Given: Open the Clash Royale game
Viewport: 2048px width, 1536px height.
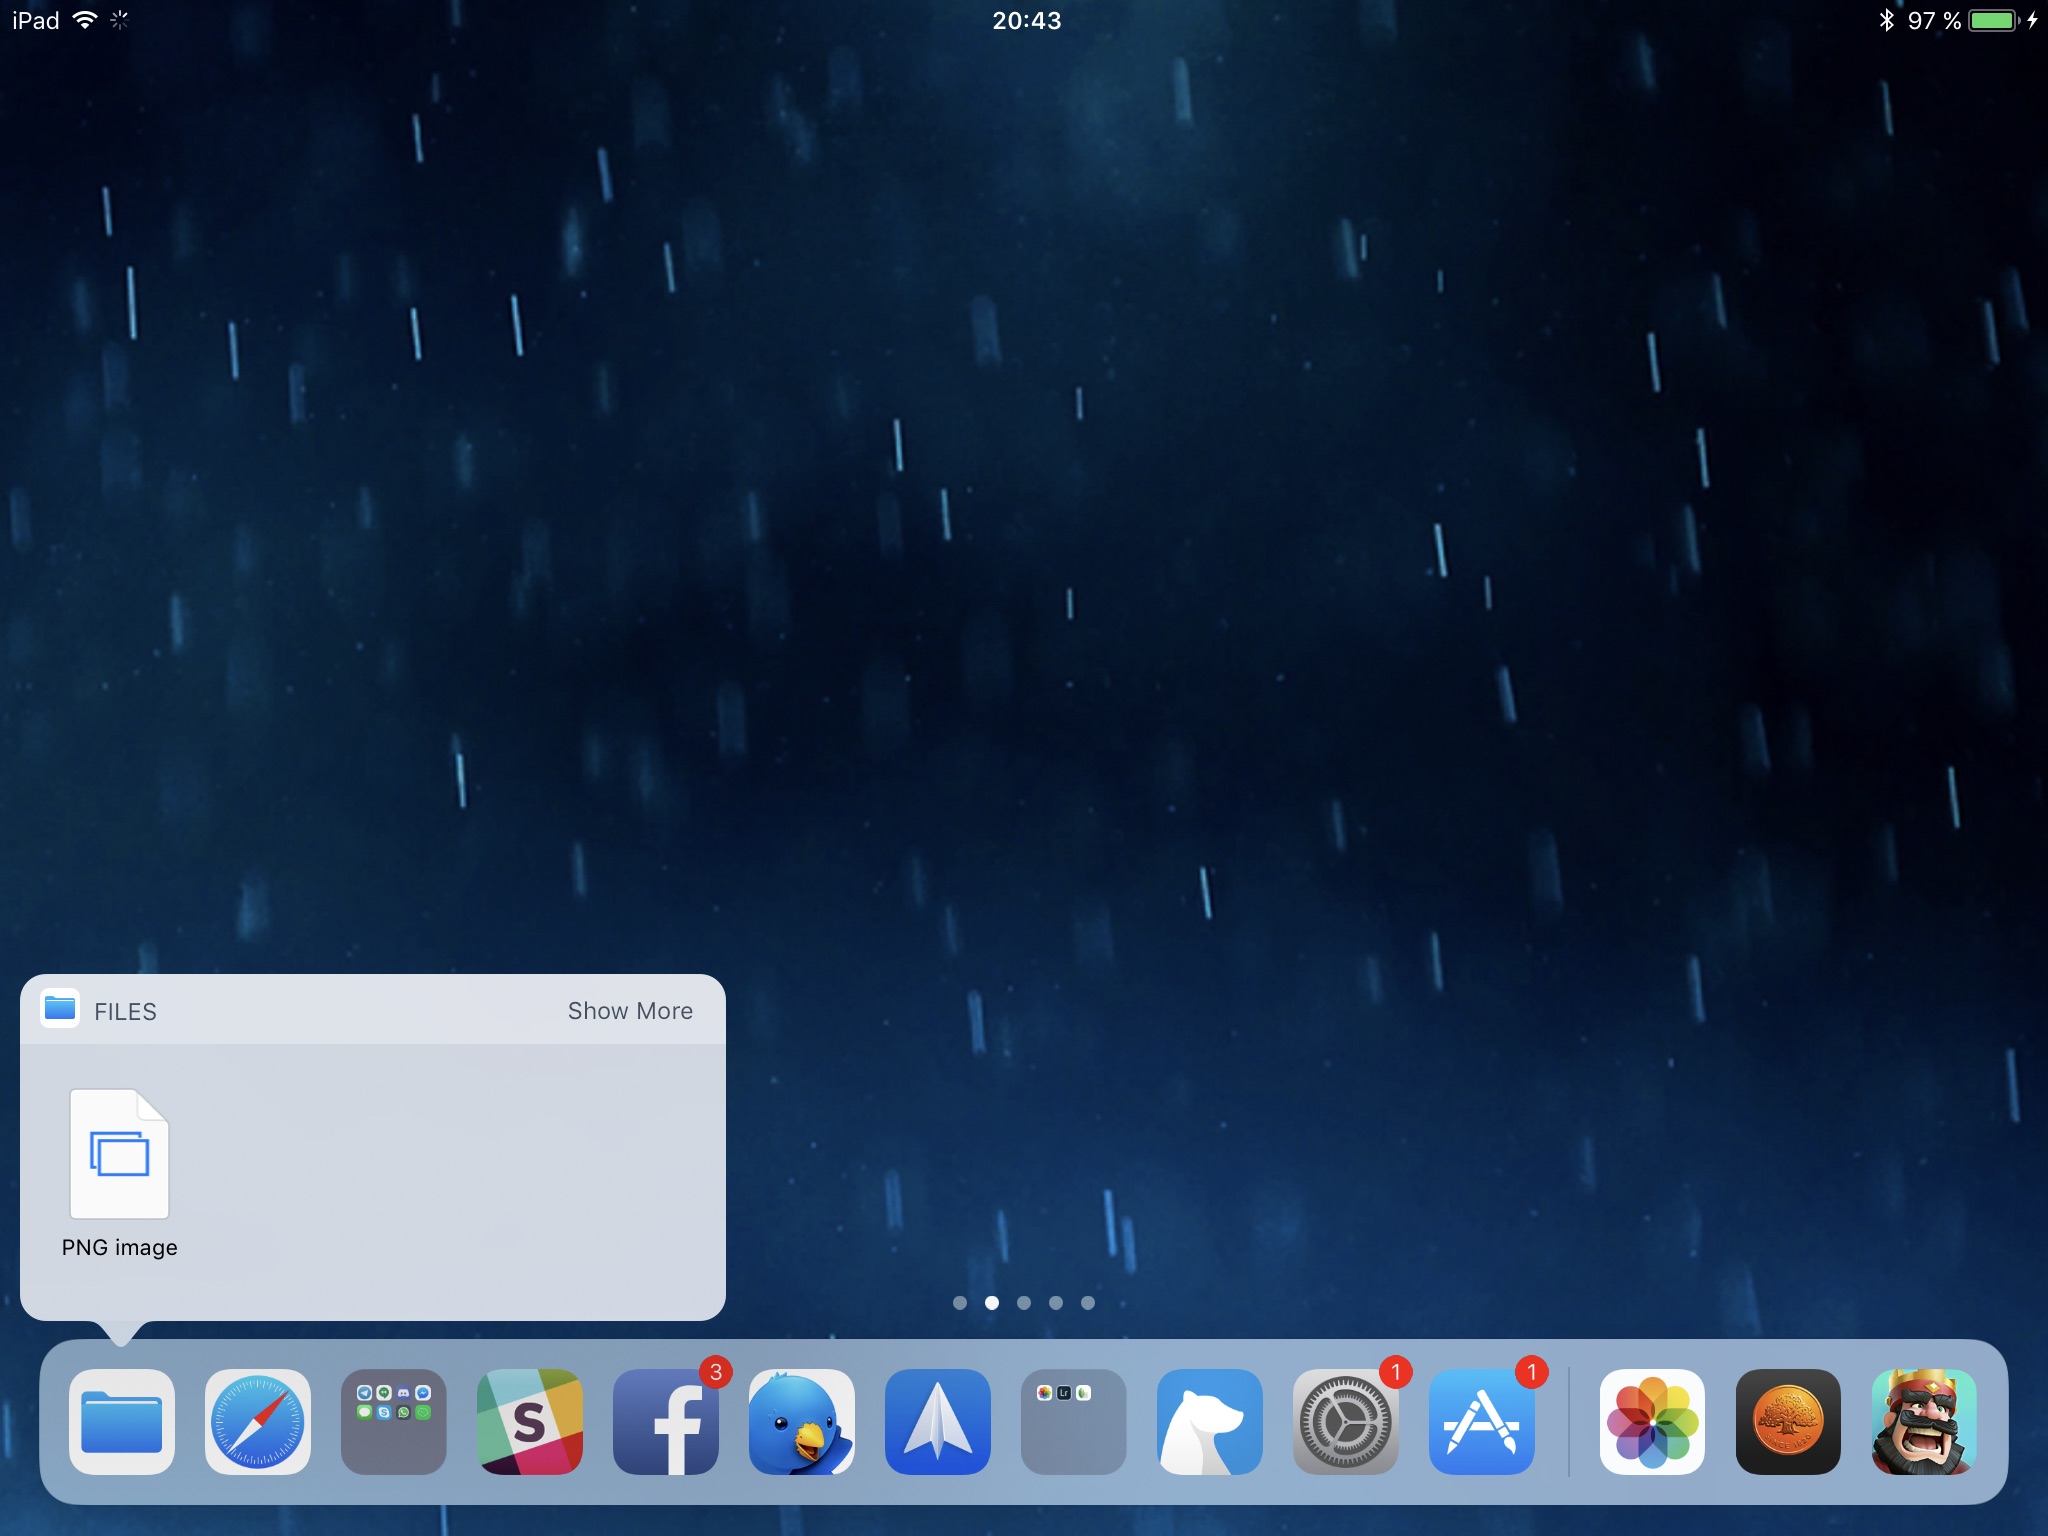Looking at the screenshot, I should click(x=1924, y=1421).
